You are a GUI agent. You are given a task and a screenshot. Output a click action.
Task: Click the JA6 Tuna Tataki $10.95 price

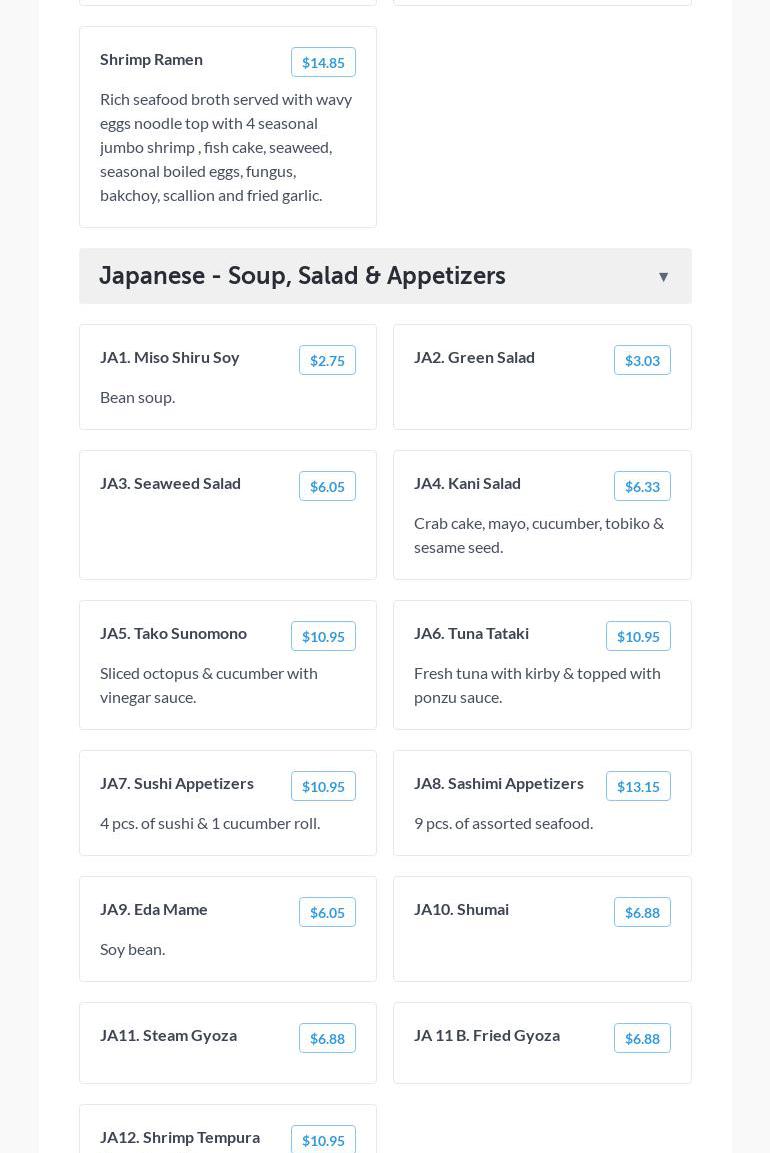(x=638, y=636)
